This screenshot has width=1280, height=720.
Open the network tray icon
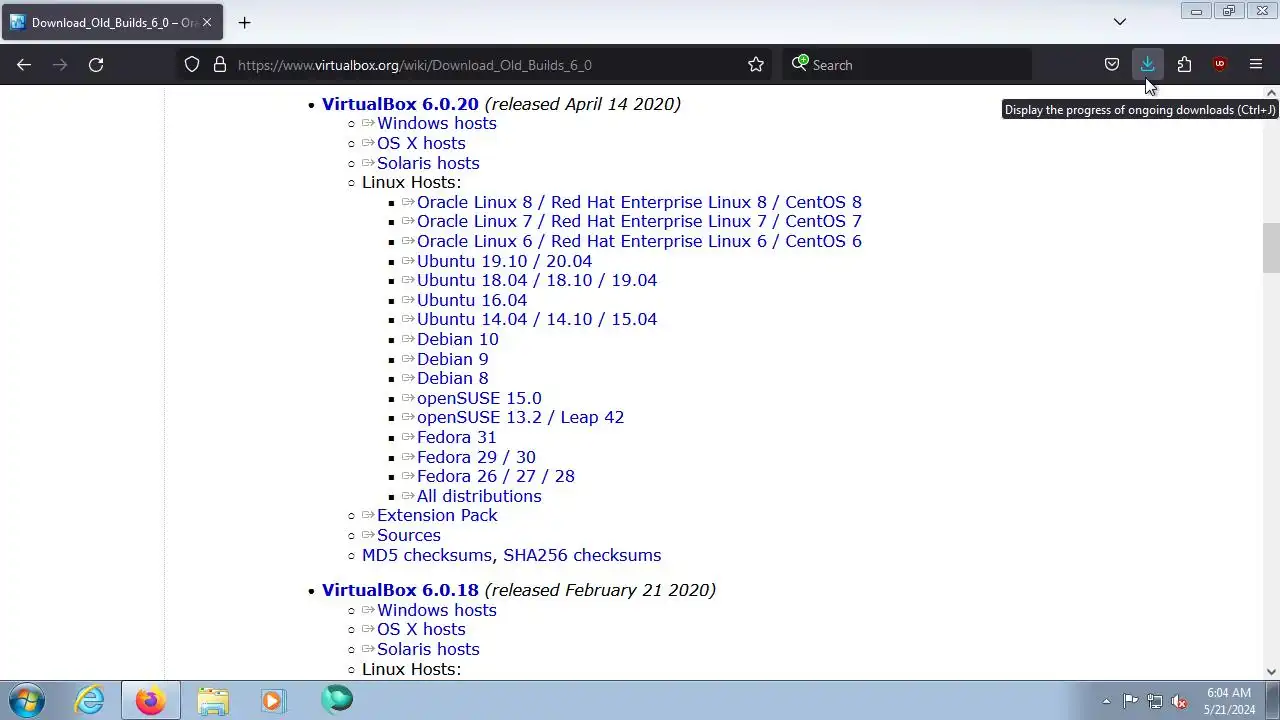pos(1155,701)
